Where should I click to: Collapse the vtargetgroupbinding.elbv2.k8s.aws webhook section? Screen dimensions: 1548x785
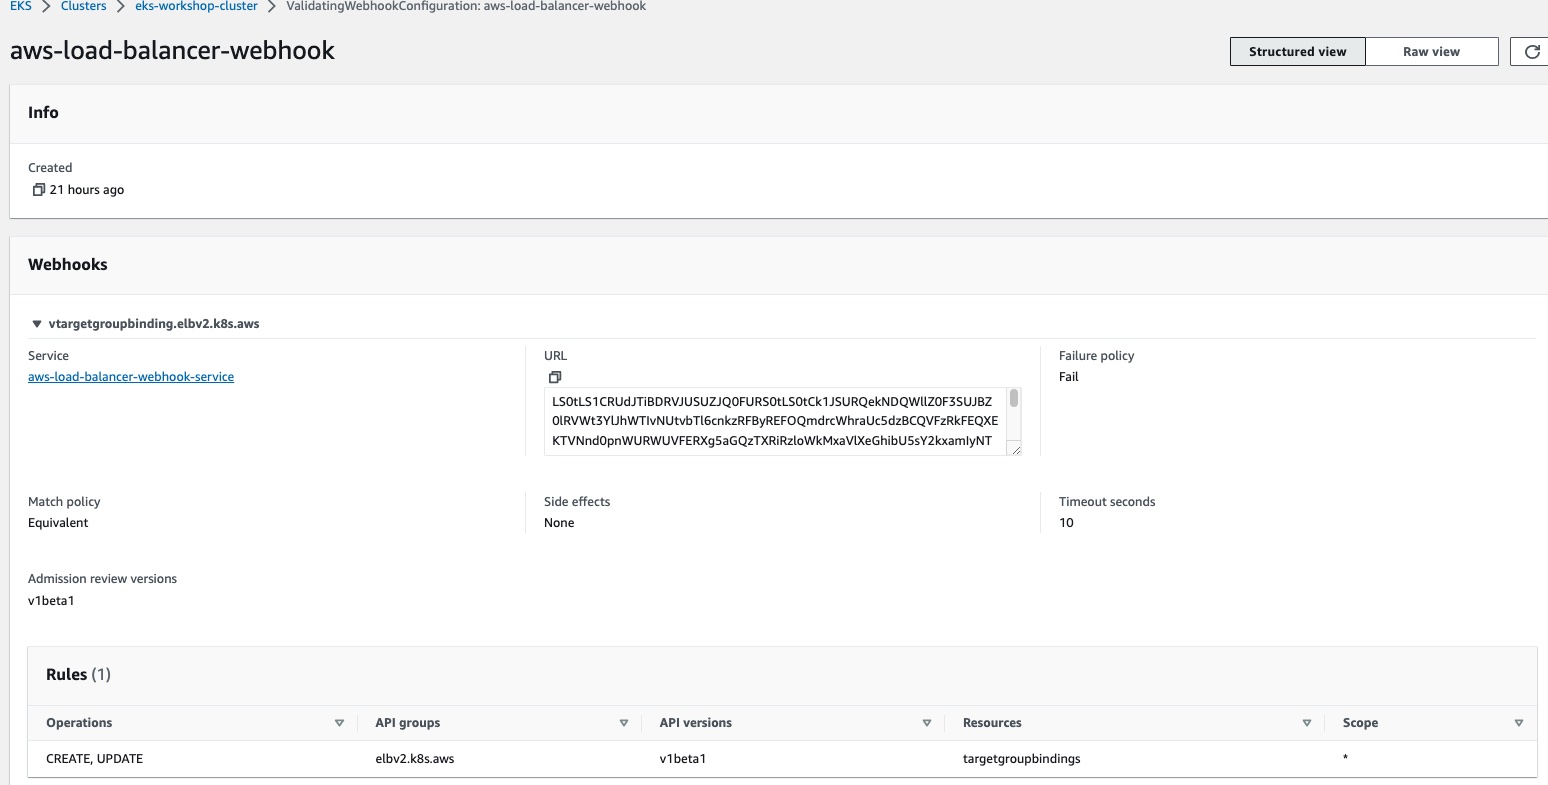click(37, 324)
